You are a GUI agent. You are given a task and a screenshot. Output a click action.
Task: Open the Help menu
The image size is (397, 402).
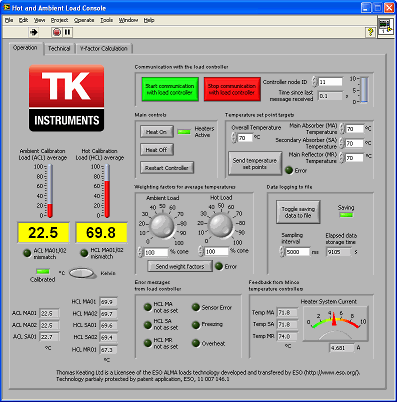click(149, 20)
